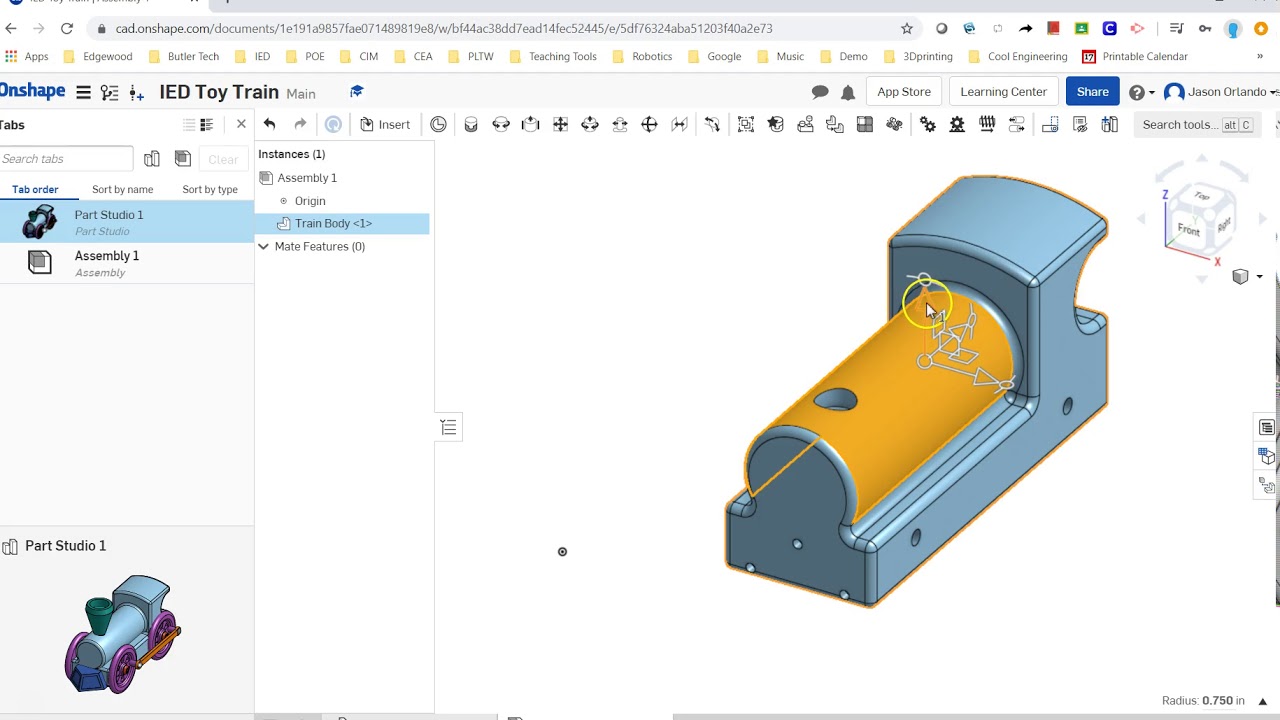Image resolution: width=1280 pixels, height=720 pixels.
Task: Click the blue Share button
Action: 1092,92
